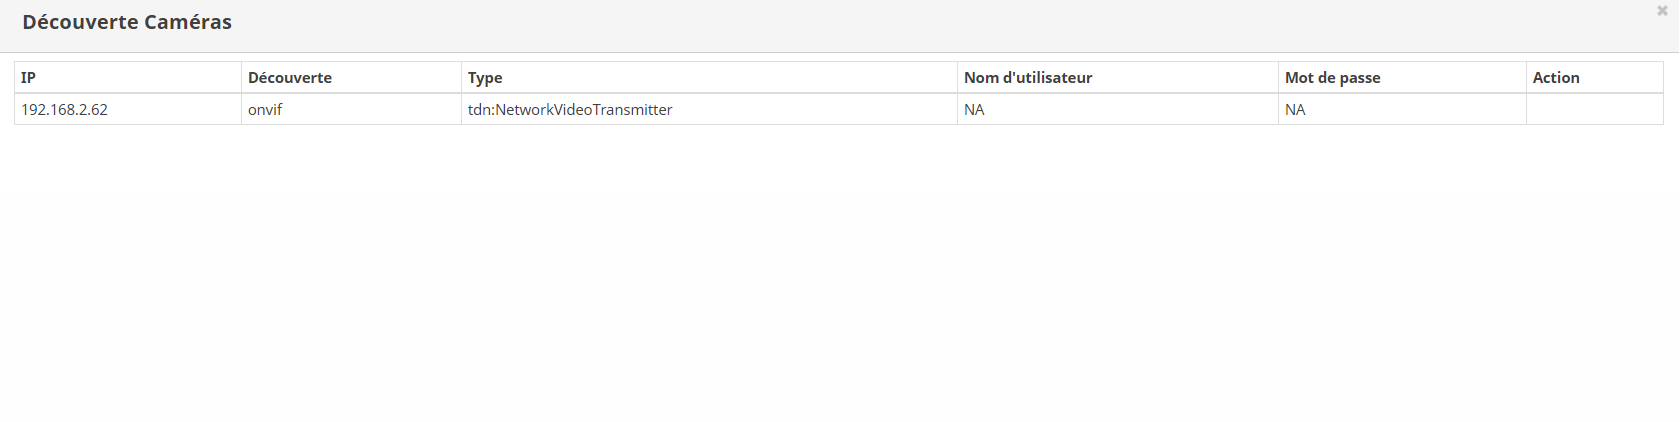Screen dimensions: 1680x422
Task: Click the empty Action cell for 192.168.2.62
Action: [1594, 110]
